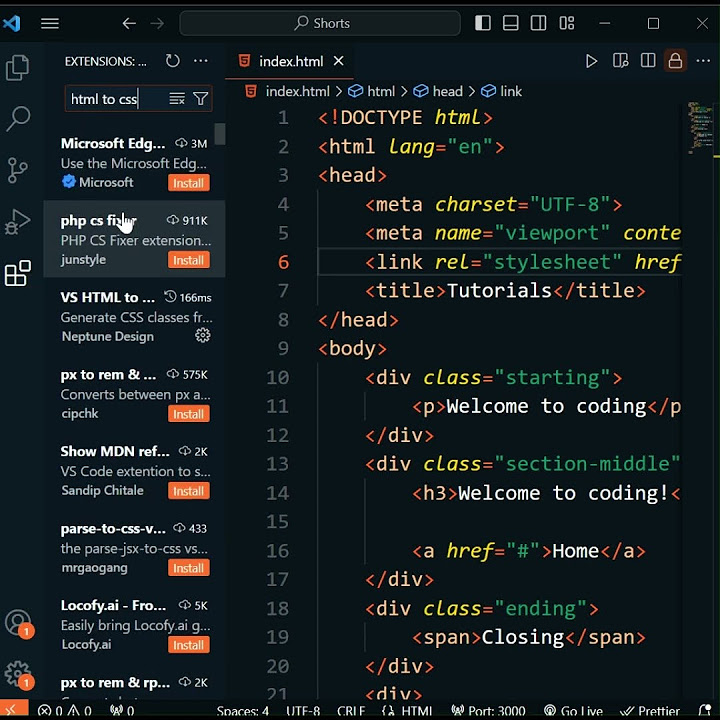Toggle the bottom panel layout
The image size is (720, 720).
click(511, 23)
